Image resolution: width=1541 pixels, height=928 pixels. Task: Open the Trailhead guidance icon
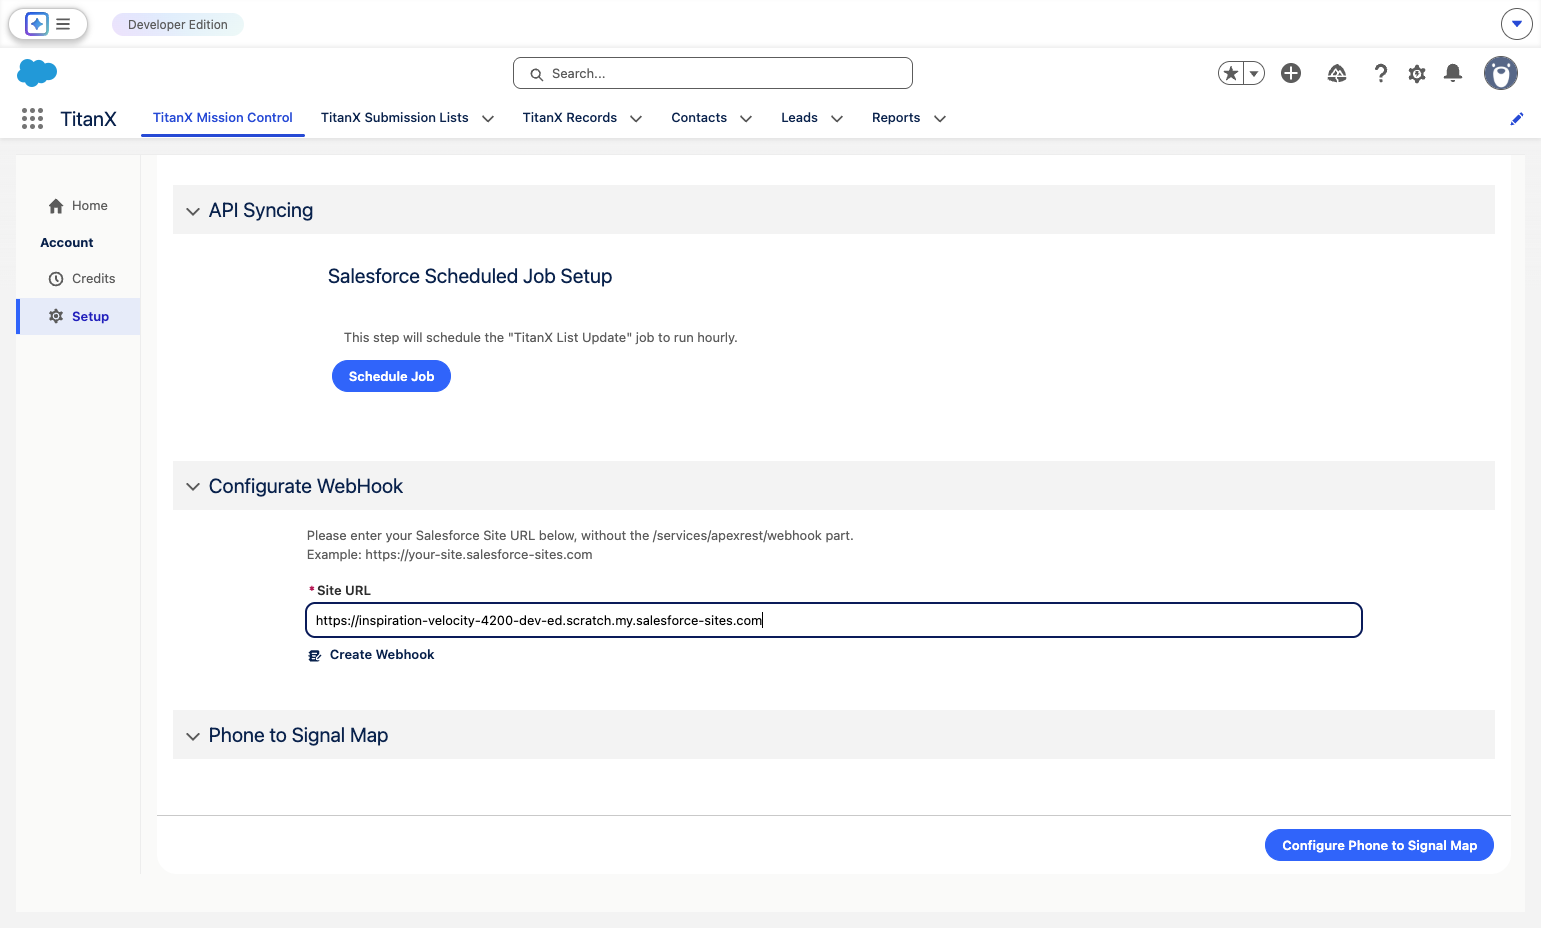pyautogui.click(x=1337, y=73)
